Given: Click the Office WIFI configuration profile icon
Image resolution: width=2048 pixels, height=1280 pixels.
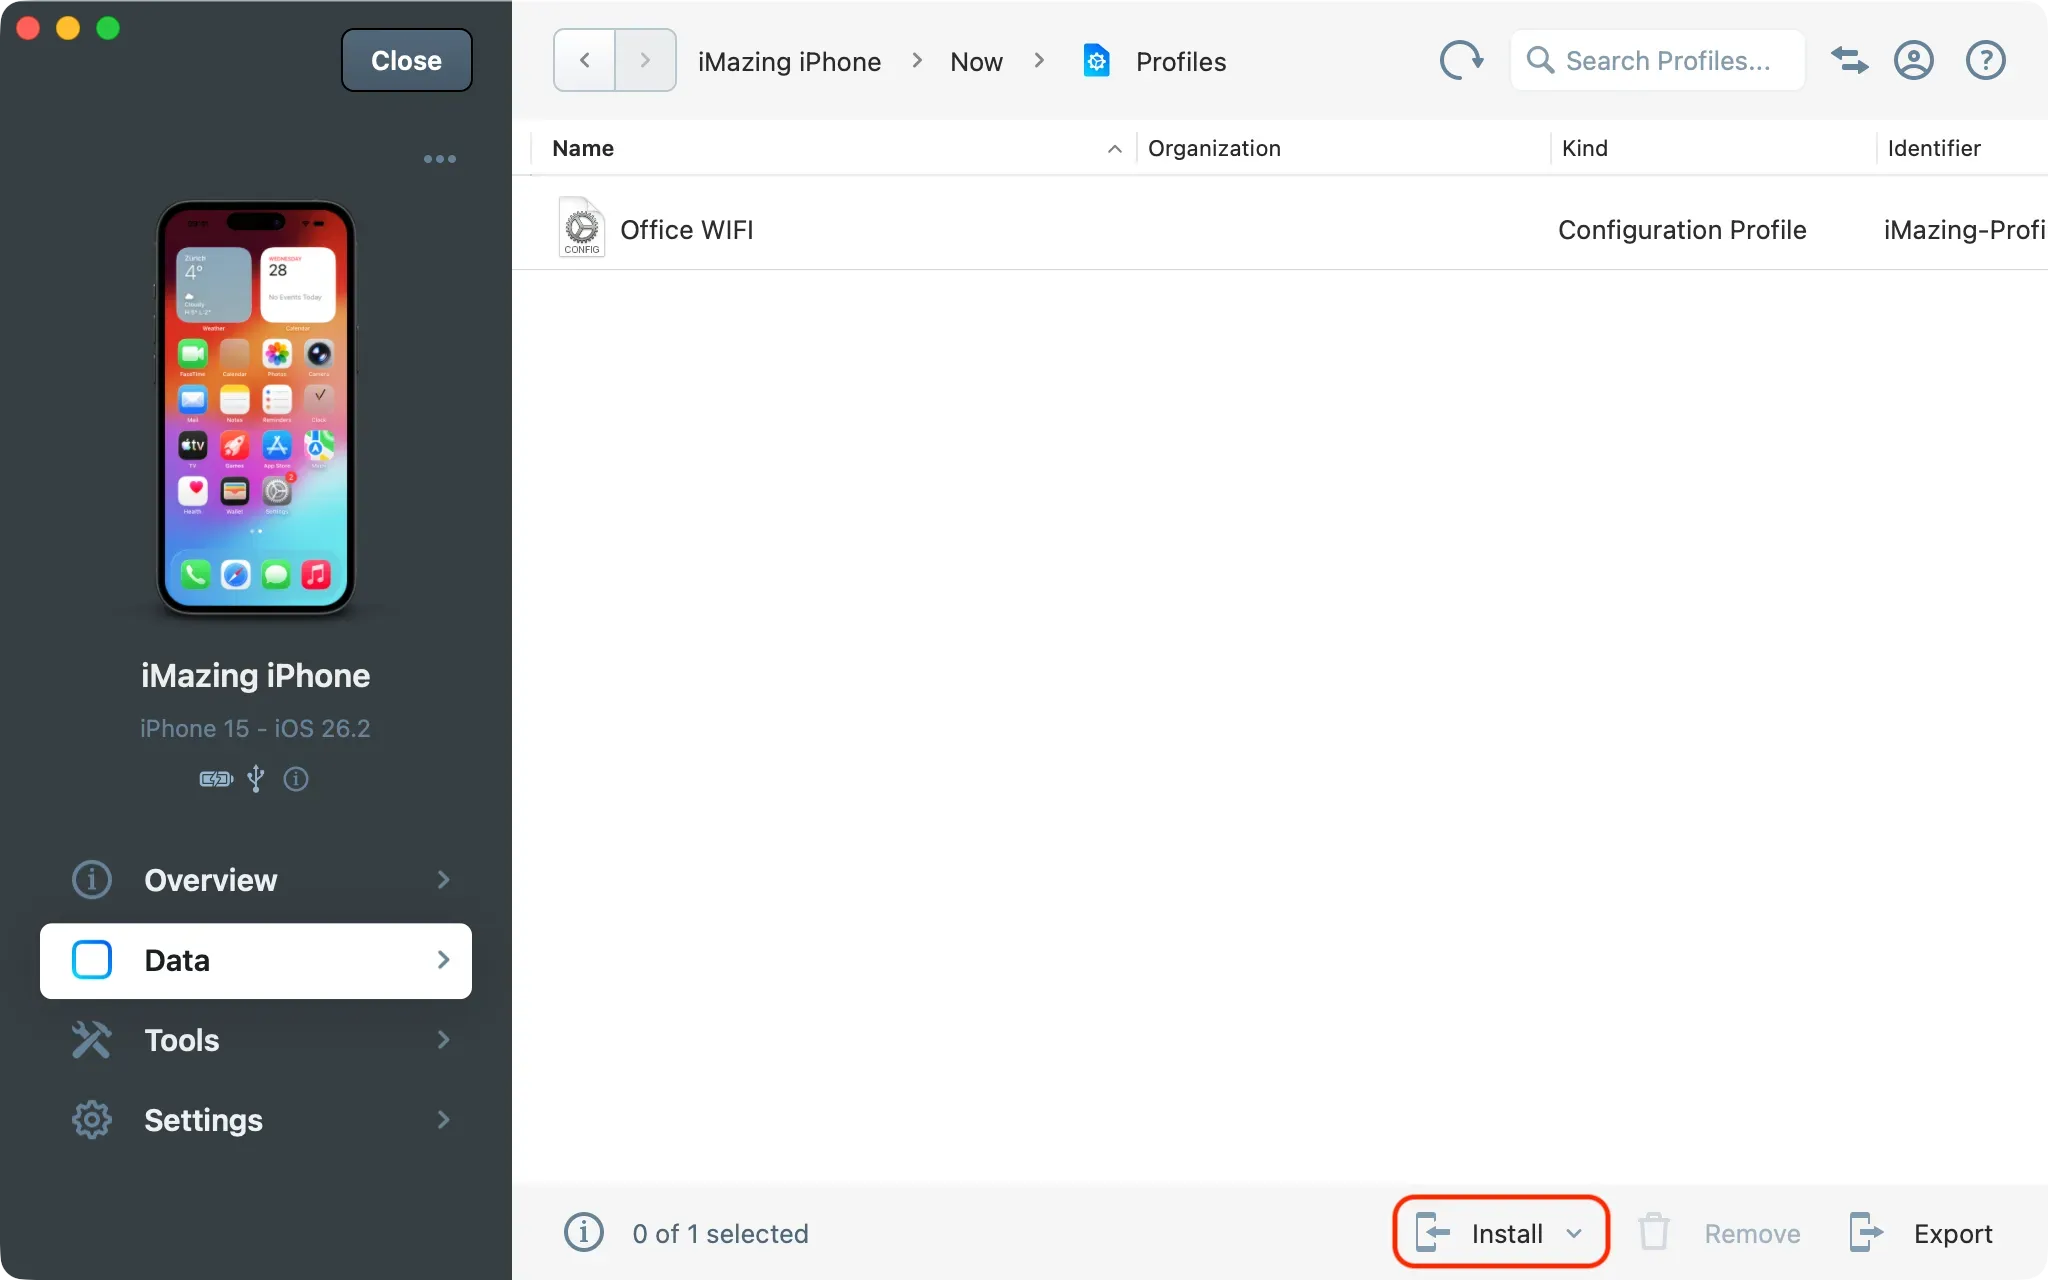Looking at the screenshot, I should [582, 227].
